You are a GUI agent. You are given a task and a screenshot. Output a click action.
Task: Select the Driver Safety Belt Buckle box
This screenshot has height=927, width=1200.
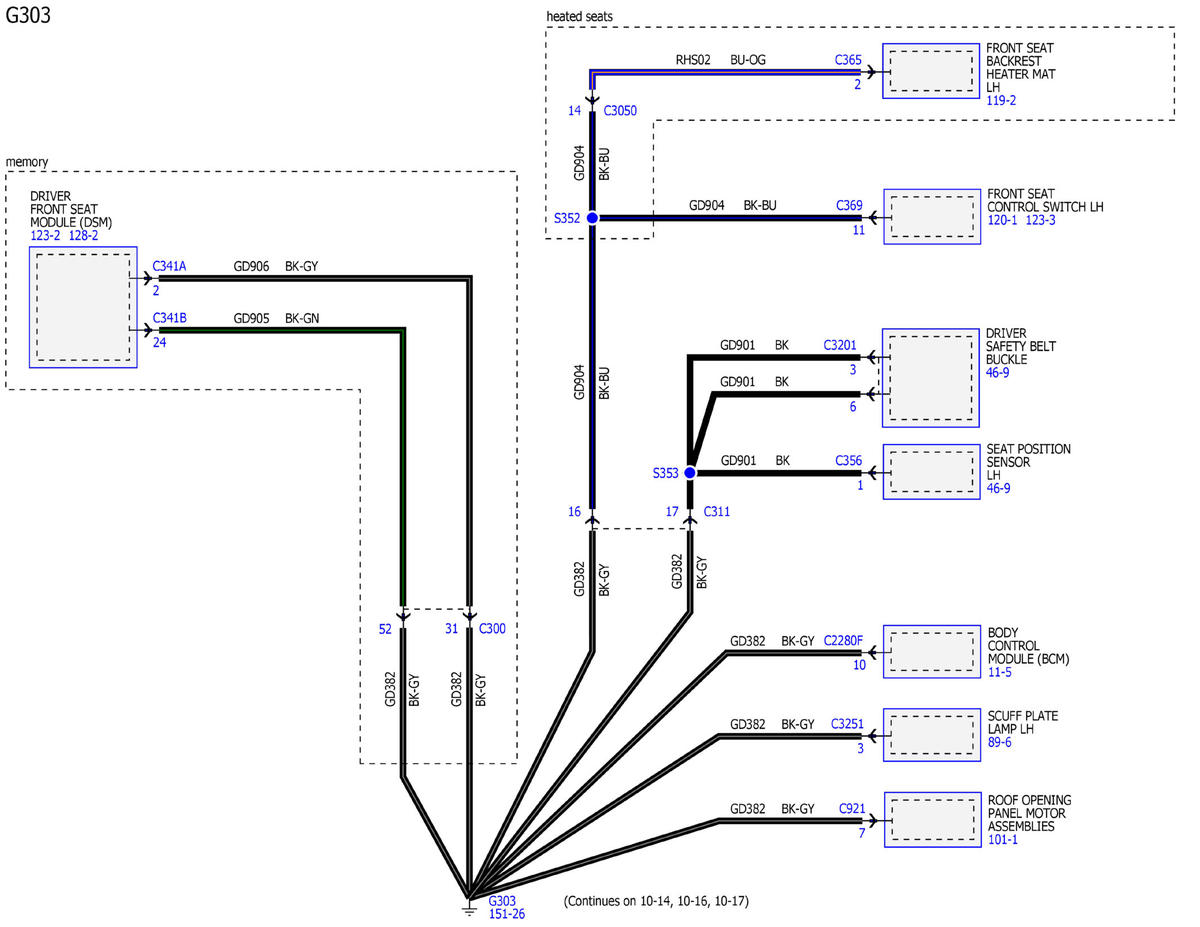point(931,378)
